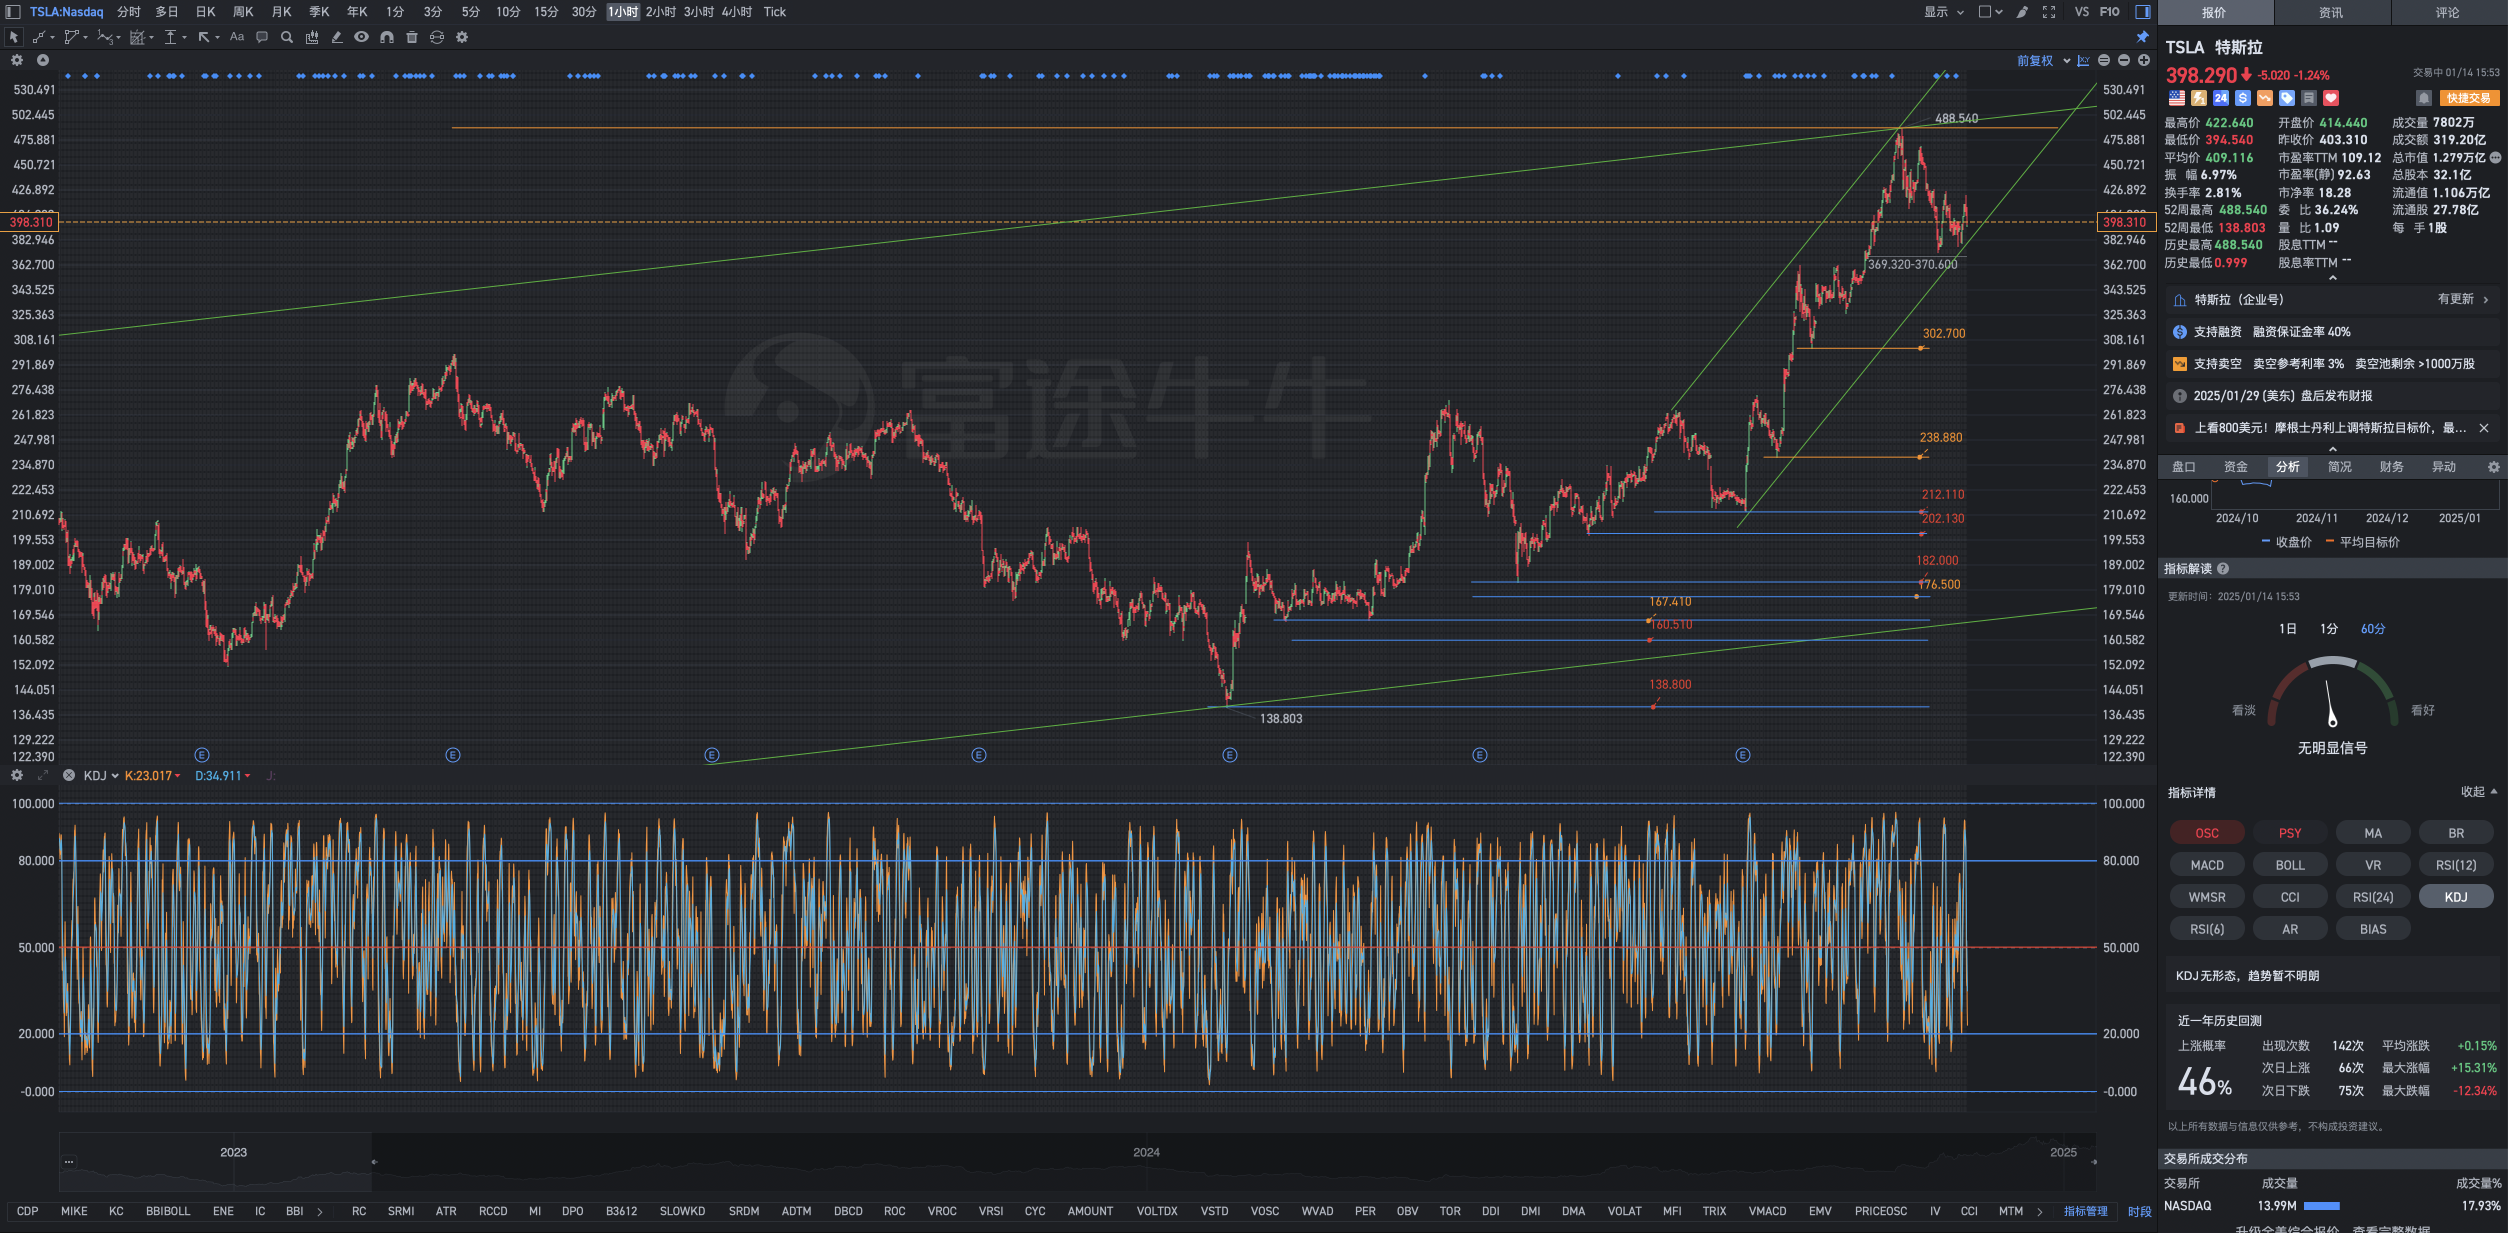Image resolution: width=2508 pixels, height=1233 pixels.
Task: Switch to the 财务 financials tab
Action: pos(2392,467)
